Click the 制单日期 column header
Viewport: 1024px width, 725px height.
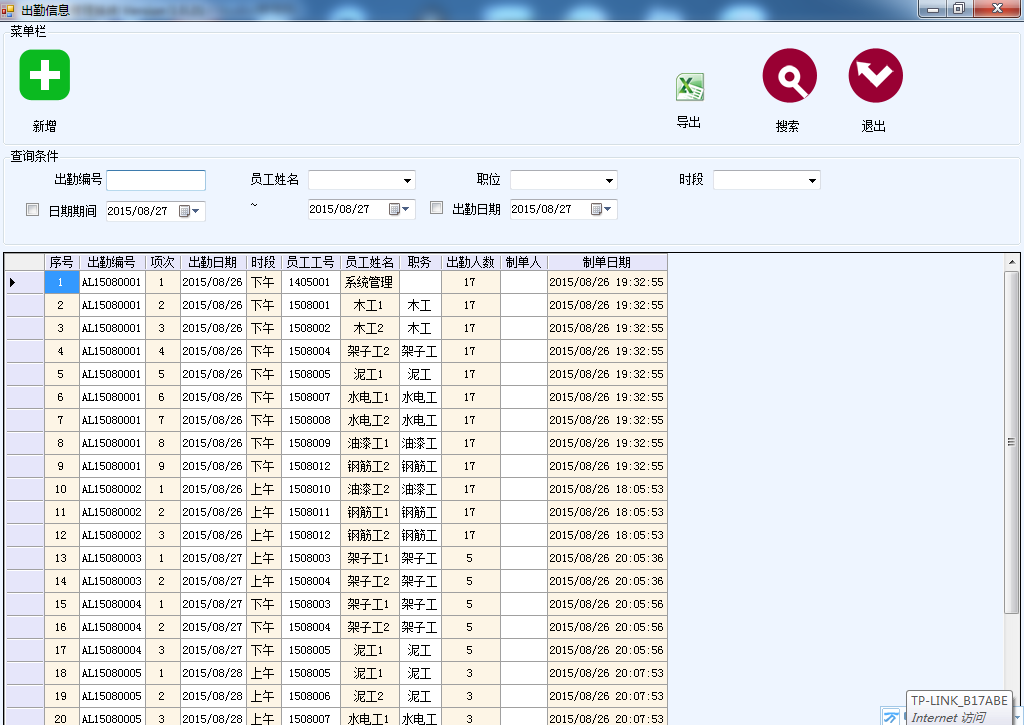[607, 262]
